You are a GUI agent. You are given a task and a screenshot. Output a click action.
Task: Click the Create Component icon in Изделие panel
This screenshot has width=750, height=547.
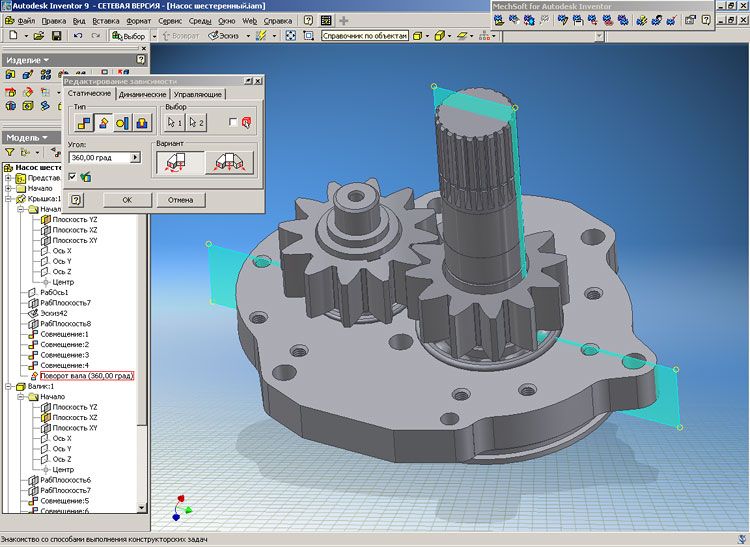[28, 74]
